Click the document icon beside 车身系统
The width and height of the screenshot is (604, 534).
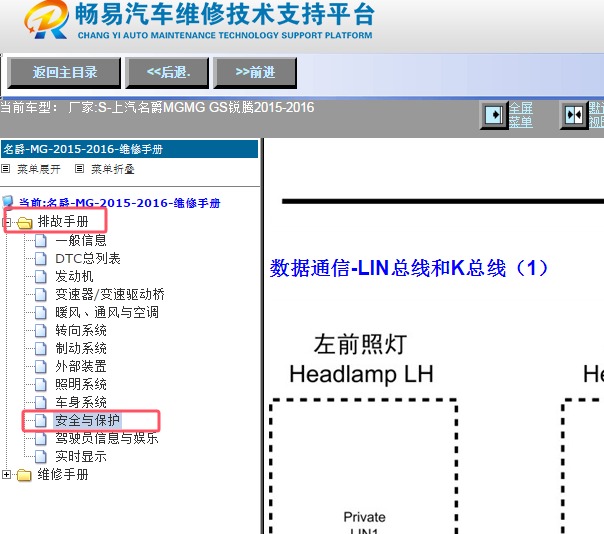click(40, 403)
